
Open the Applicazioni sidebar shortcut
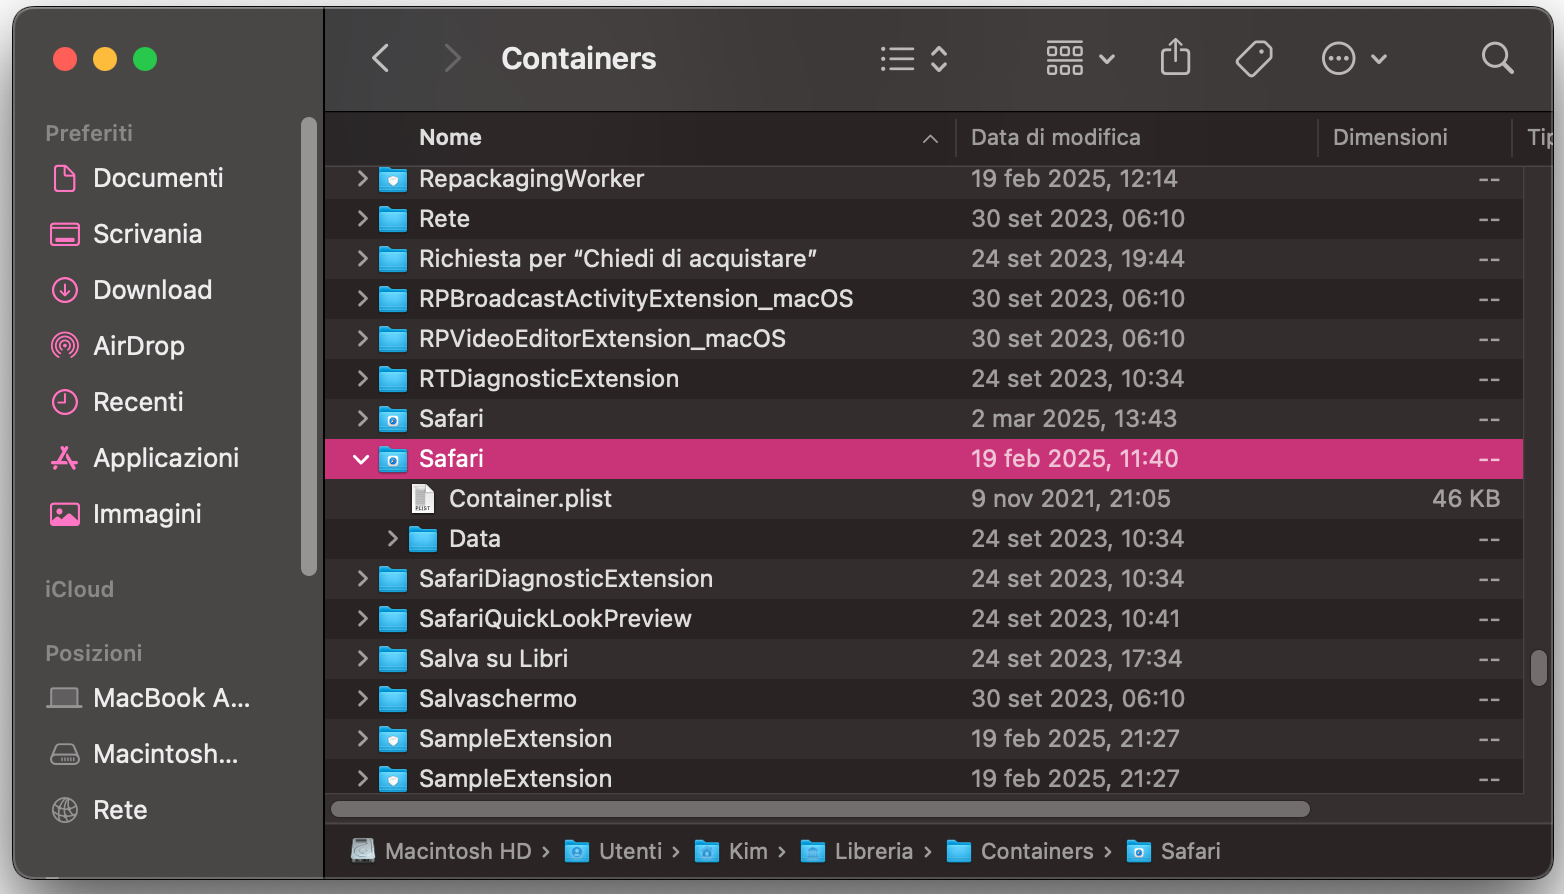(167, 458)
